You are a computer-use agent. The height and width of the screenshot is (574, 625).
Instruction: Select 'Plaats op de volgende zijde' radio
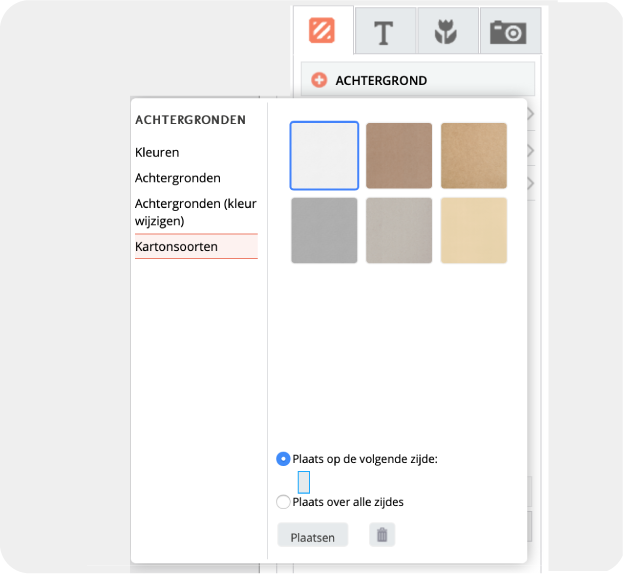283,459
